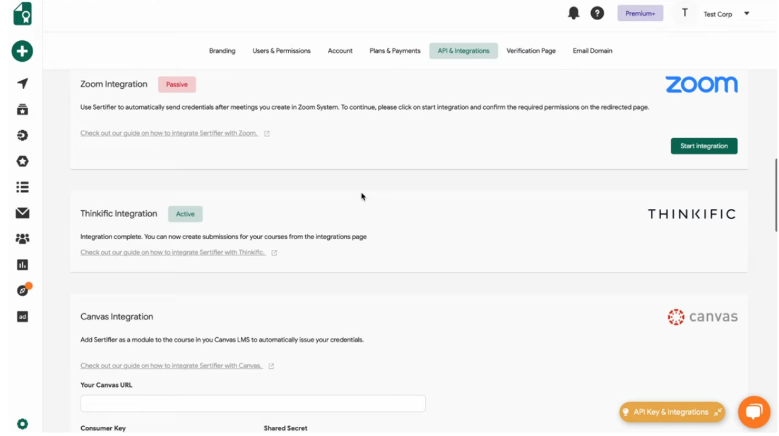Click the external link icon beside Canvas guide

click(x=271, y=366)
